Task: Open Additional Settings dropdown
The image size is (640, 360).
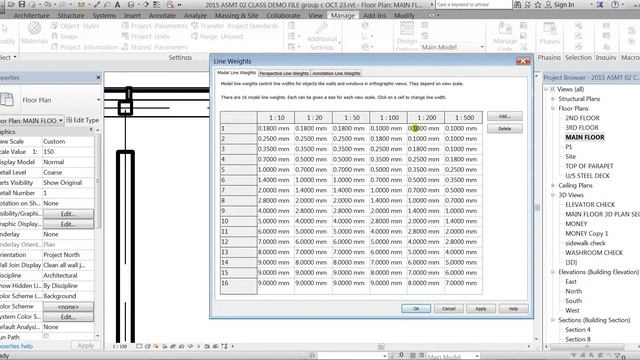Action: tap(322, 36)
